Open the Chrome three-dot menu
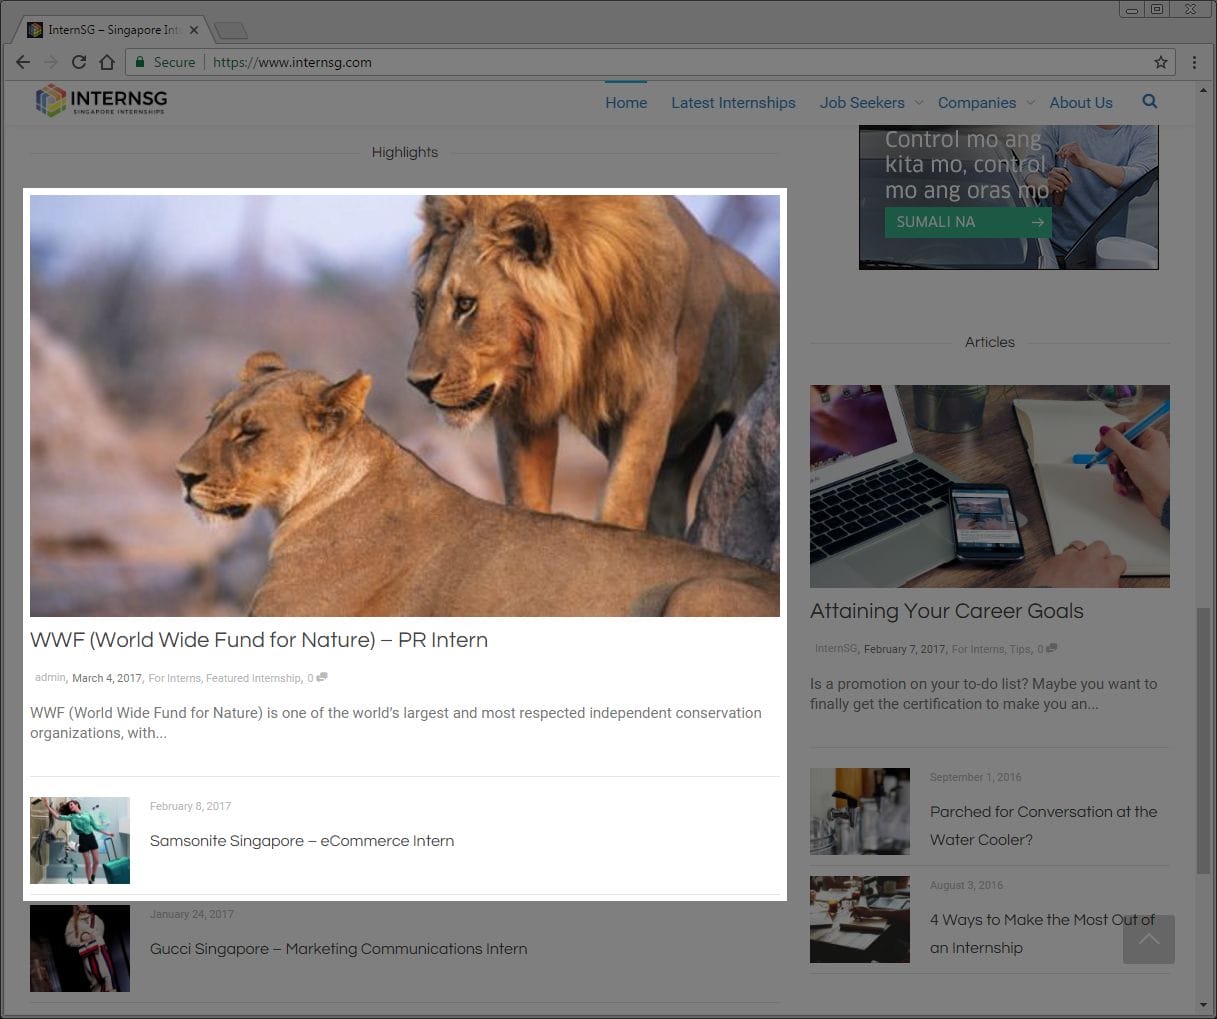 pyautogui.click(x=1194, y=62)
